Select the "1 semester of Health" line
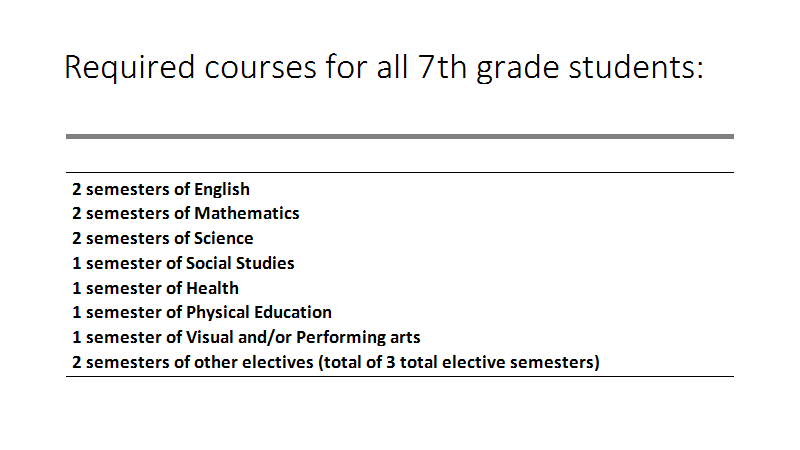This screenshot has width=800, height=450. pos(156,288)
